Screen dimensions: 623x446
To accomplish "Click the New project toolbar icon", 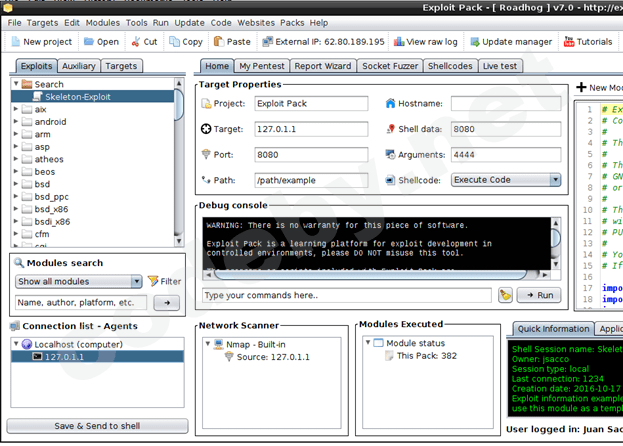I will [15, 42].
